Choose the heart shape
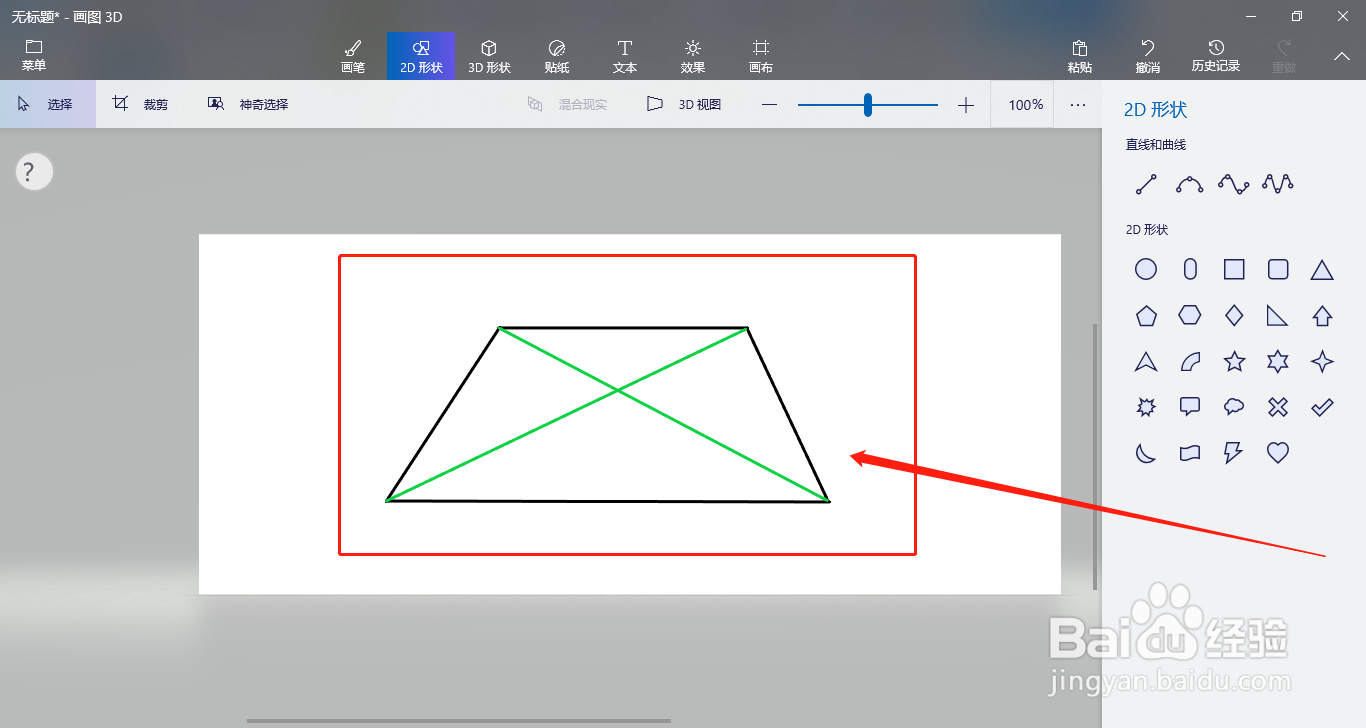The height and width of the screenshot is (728, 1366). 1278,453
